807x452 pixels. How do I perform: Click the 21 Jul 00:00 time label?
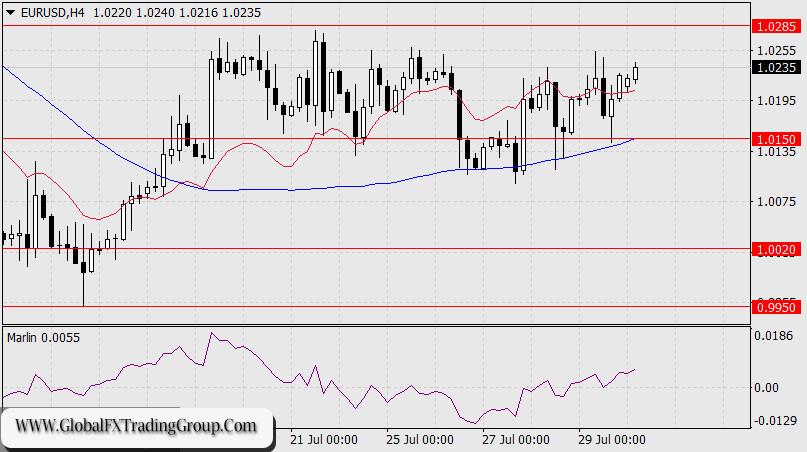[324, 440]
